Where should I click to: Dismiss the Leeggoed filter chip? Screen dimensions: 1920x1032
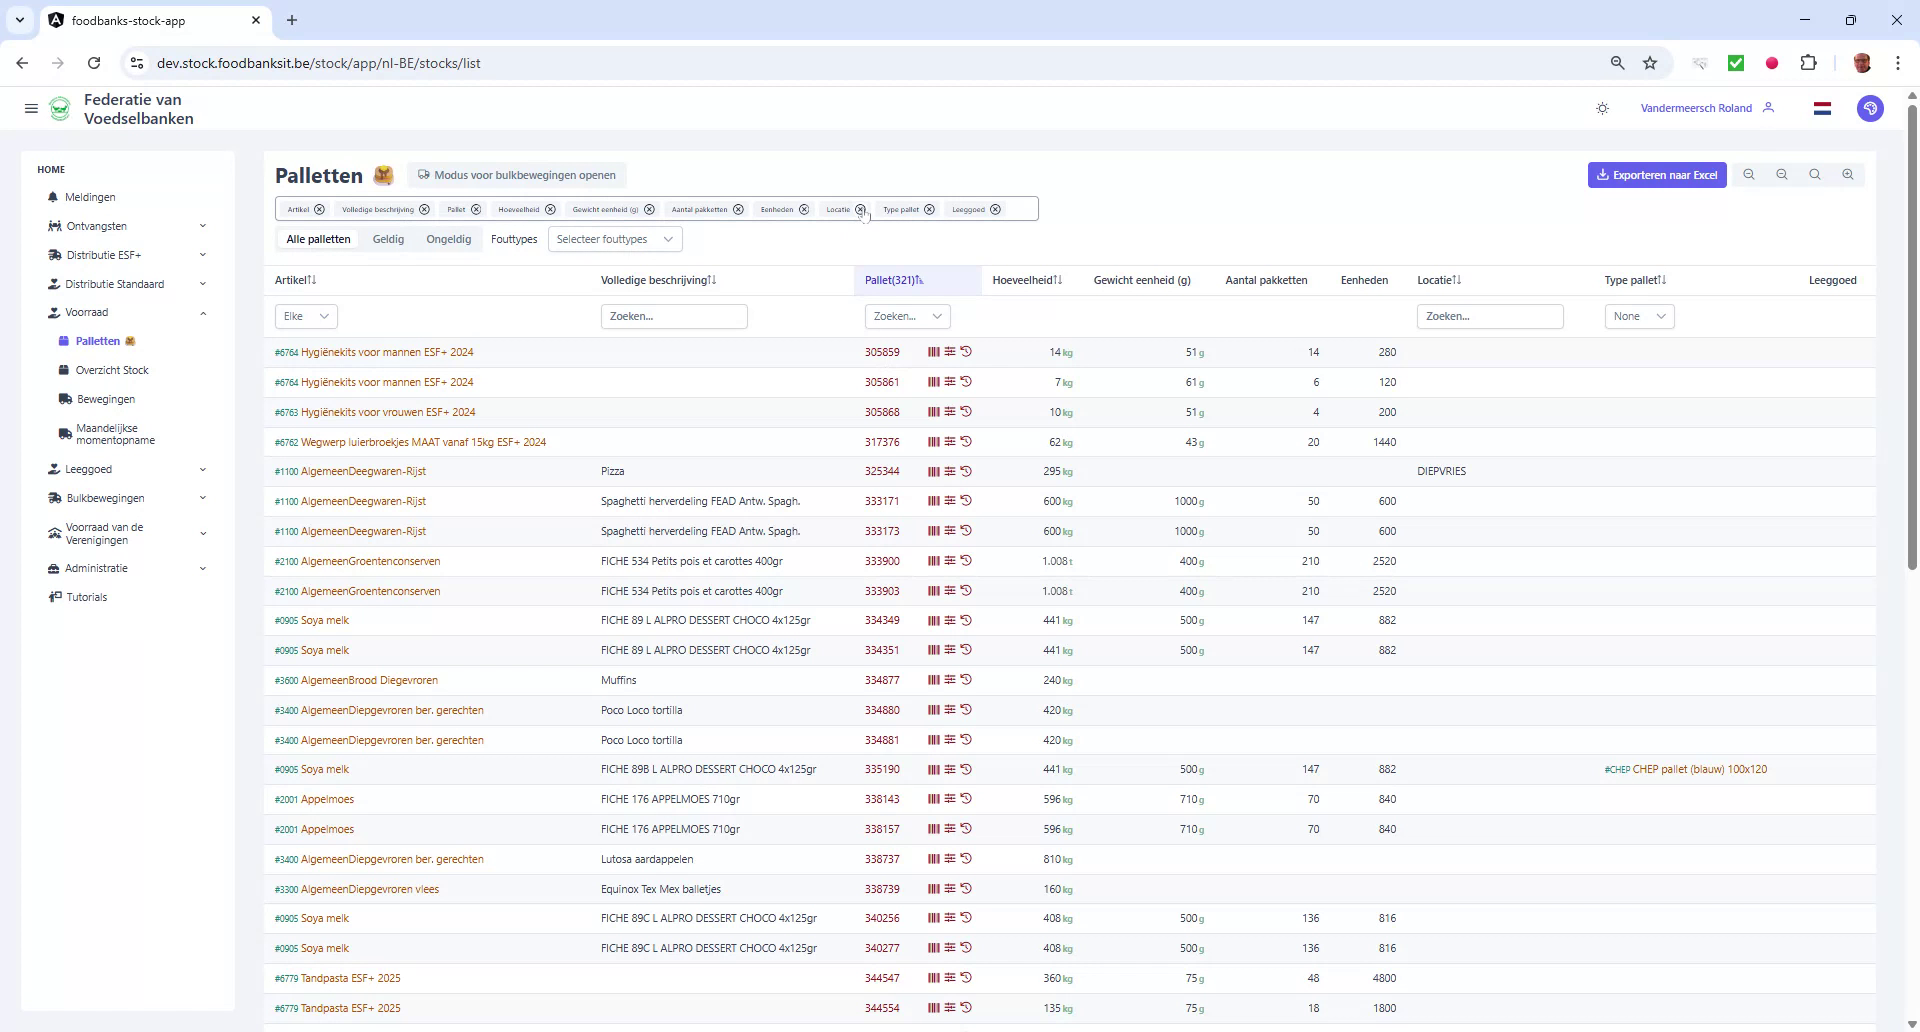995,209
